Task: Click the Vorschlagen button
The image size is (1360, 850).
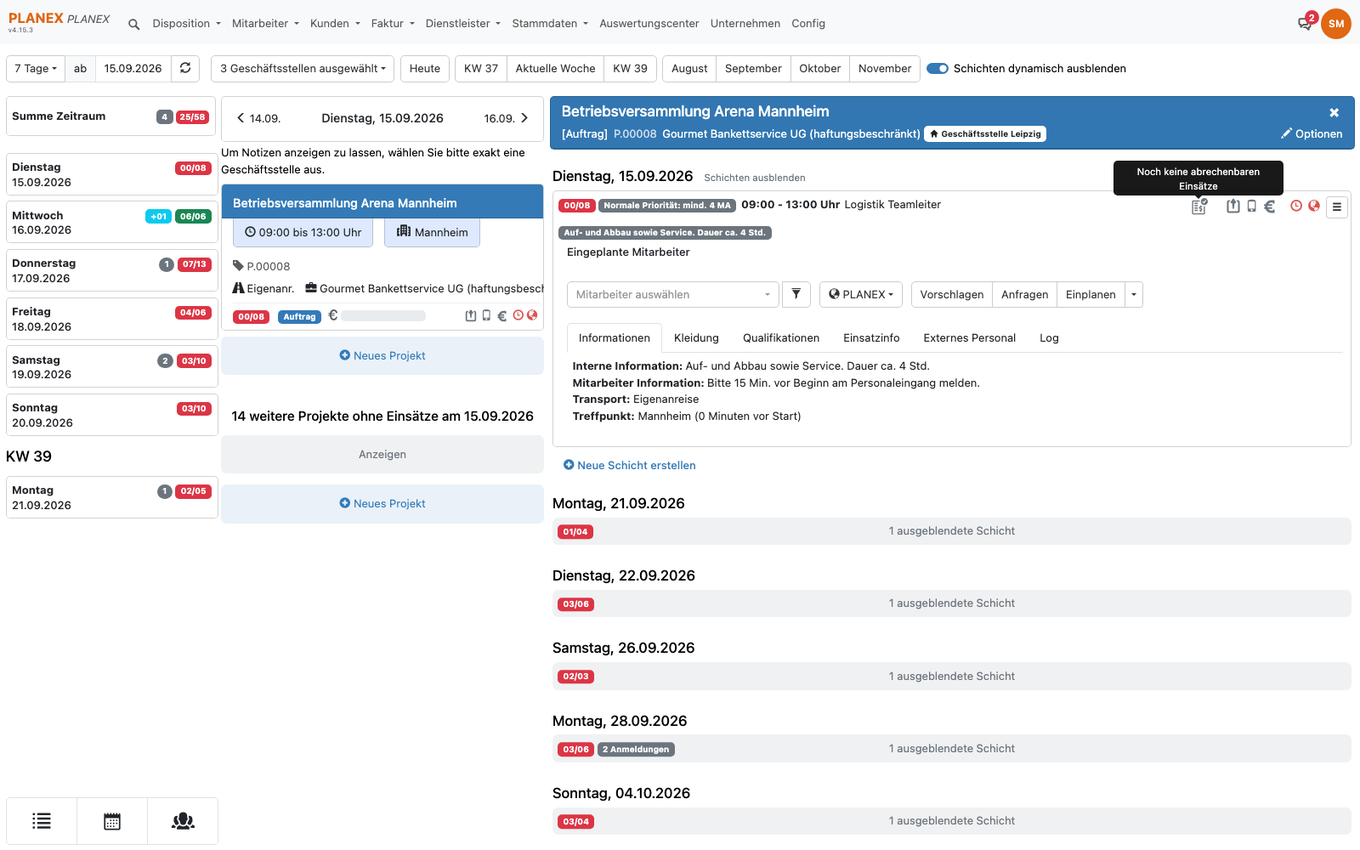Action: [x=952, y=294]
